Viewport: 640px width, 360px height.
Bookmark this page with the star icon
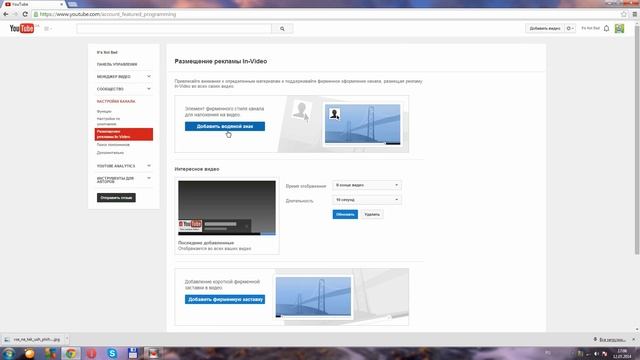(x=624, y=14)
